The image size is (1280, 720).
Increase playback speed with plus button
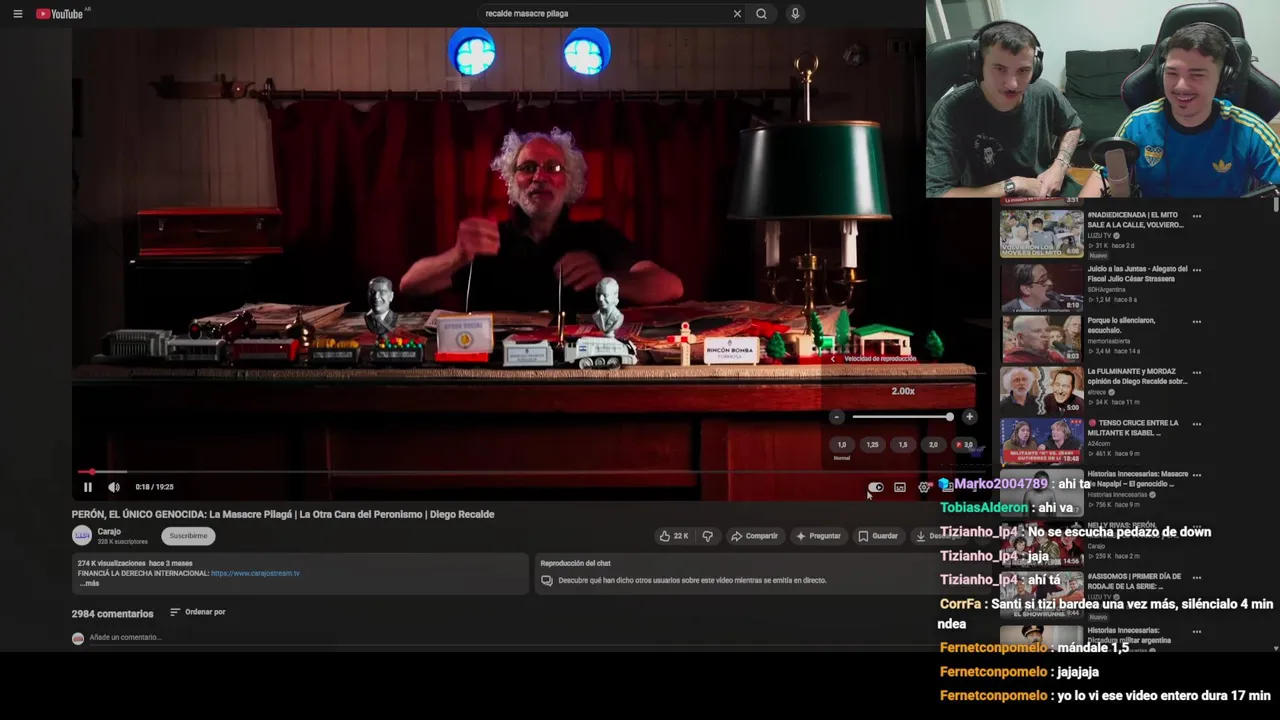click(x=969, y=417)
